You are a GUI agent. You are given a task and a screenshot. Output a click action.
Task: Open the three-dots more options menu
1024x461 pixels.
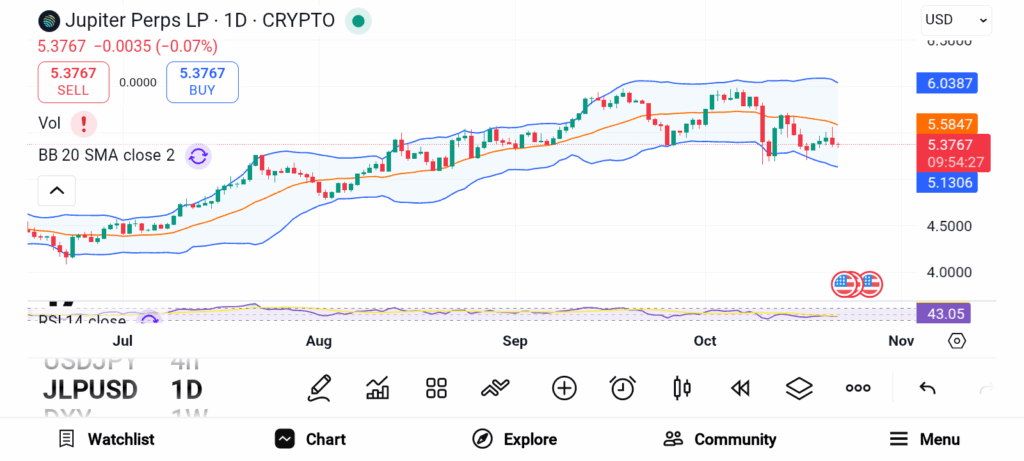858,388
